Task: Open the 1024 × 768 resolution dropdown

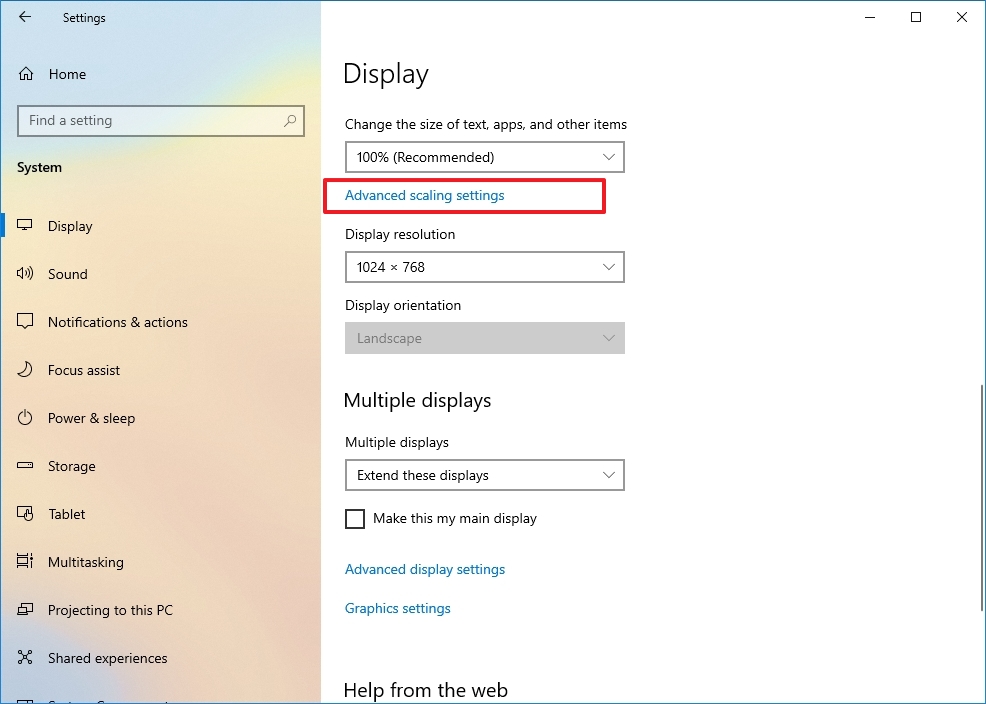Action: (x=485, y=267)
